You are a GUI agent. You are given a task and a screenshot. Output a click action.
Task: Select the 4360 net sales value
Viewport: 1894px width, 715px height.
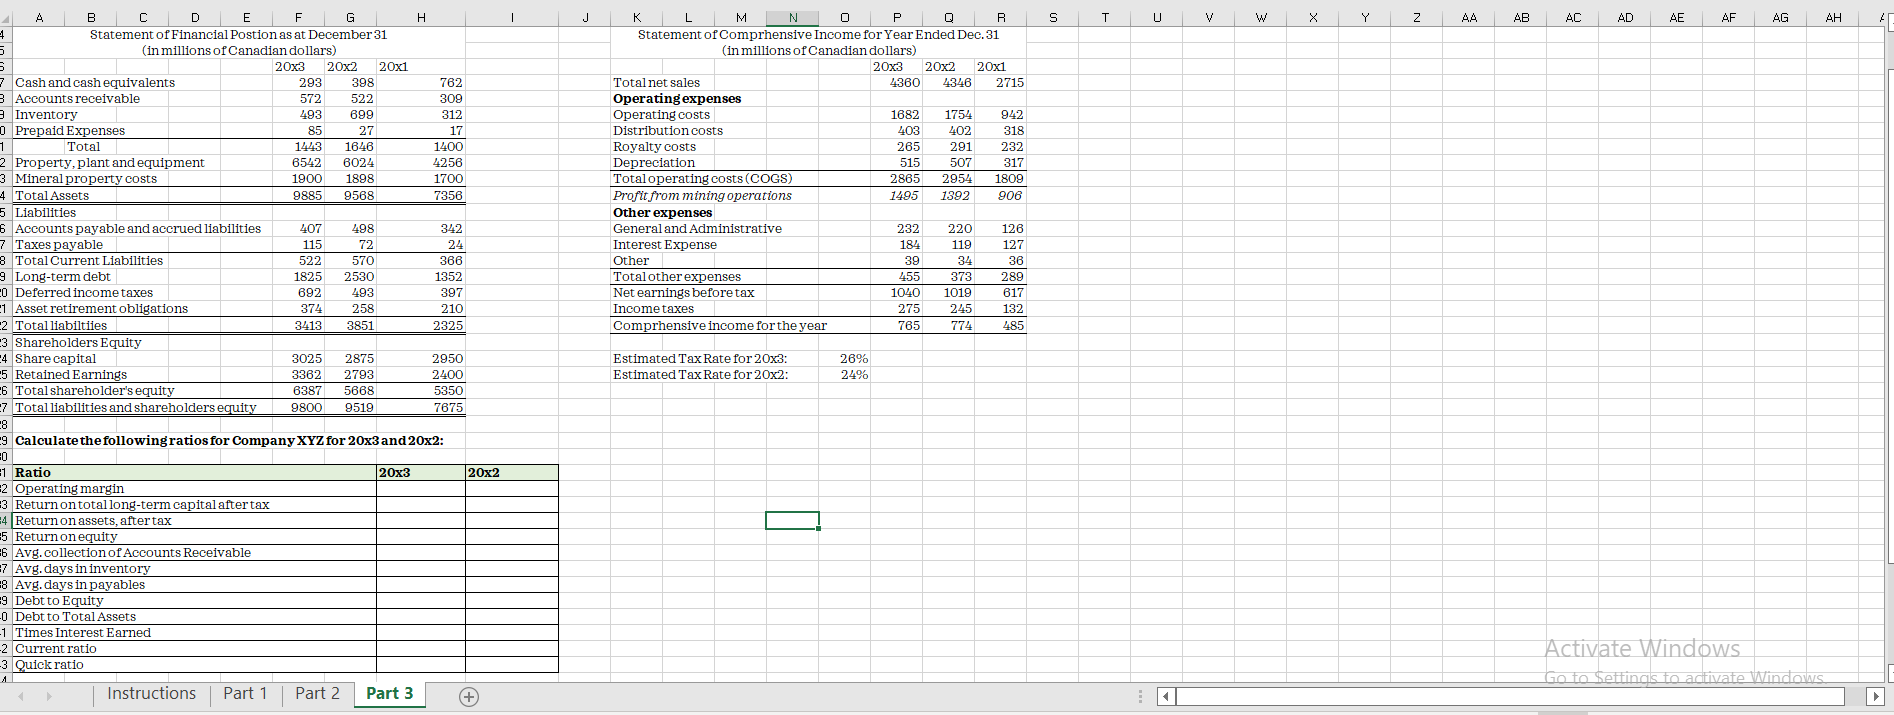click(905, 83)
